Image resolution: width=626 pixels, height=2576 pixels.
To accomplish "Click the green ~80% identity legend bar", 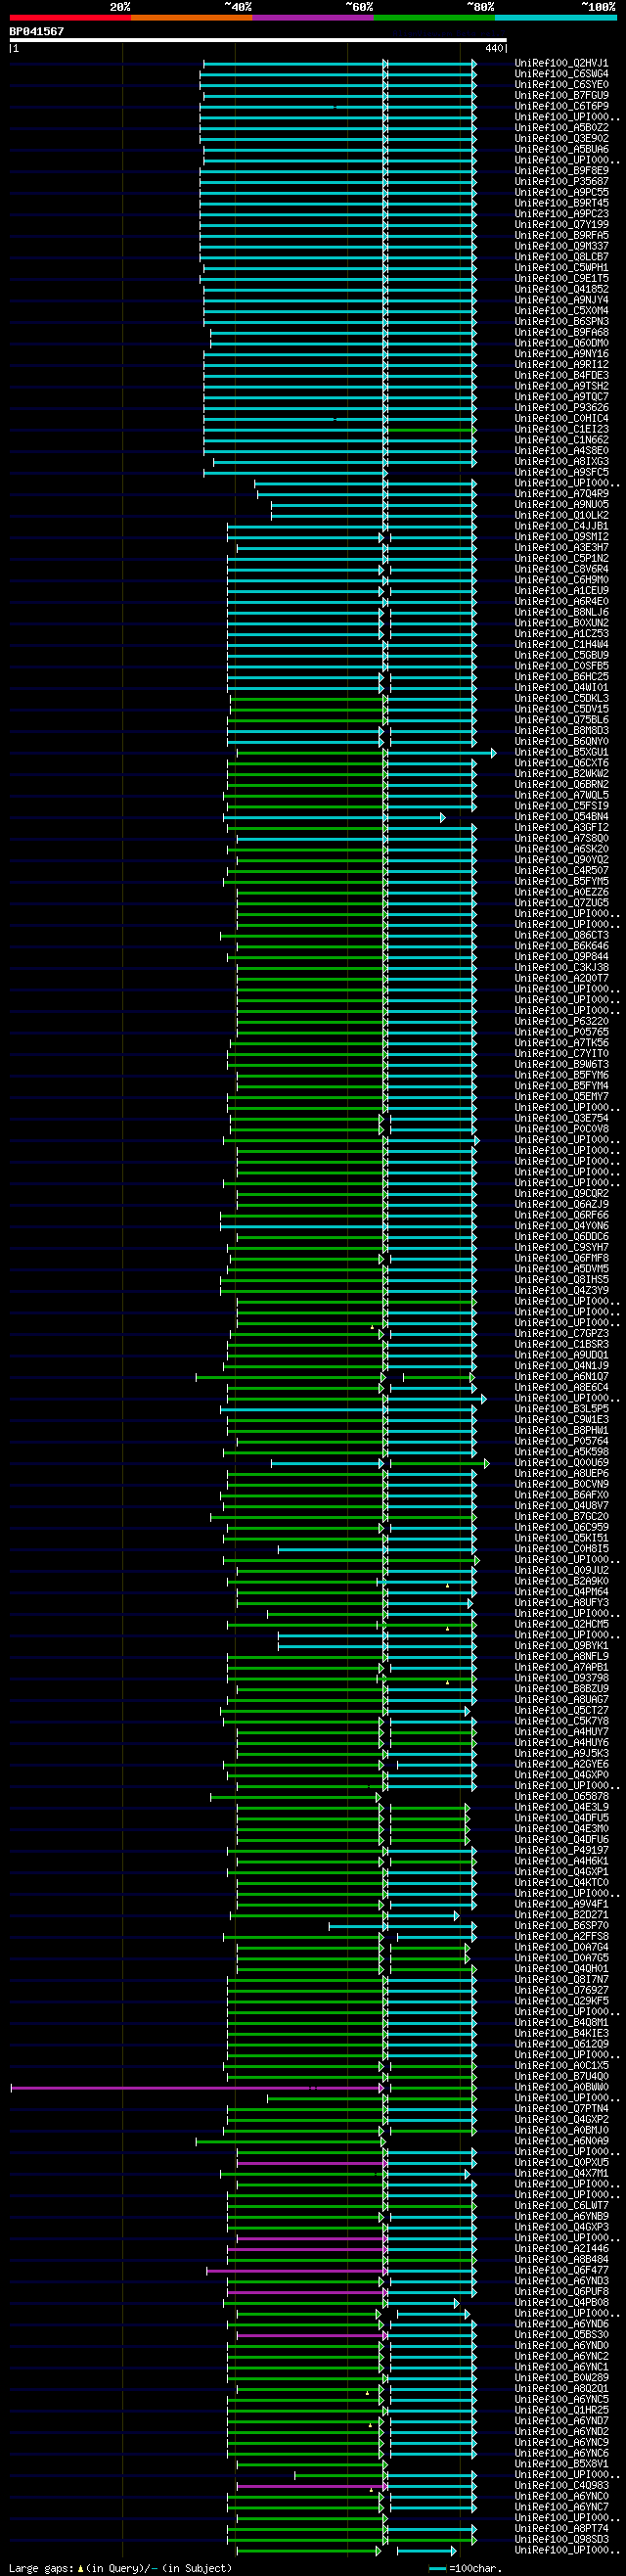I will tap(434, 18).
